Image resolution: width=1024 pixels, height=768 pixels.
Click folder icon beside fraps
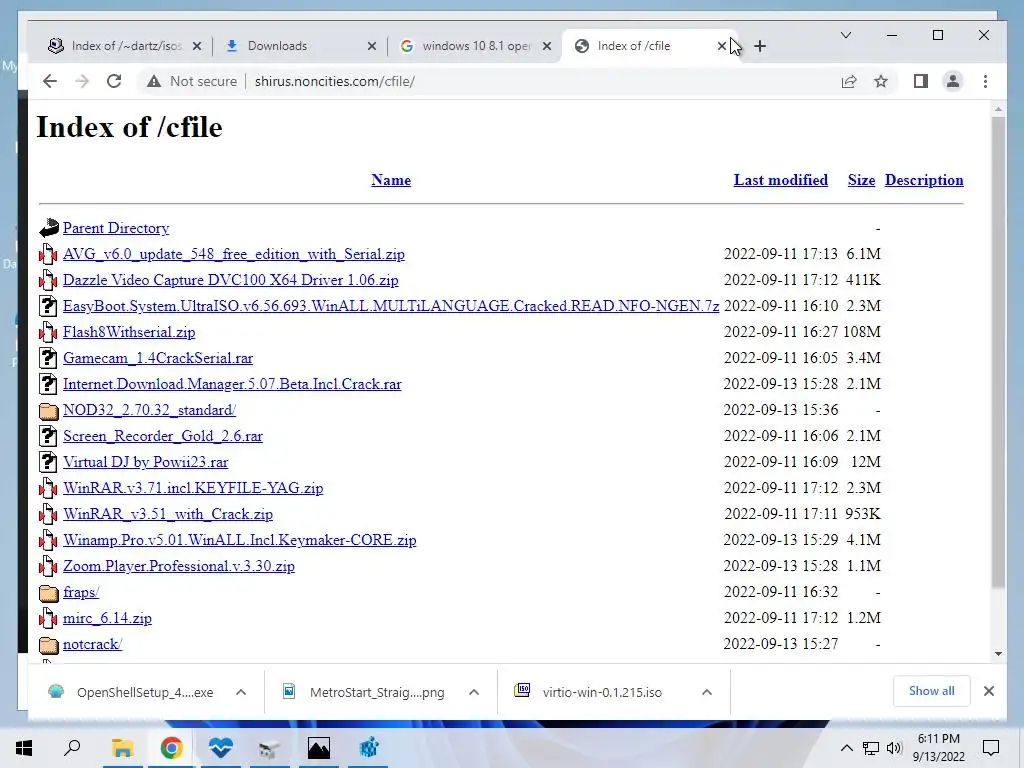point(48,593)
